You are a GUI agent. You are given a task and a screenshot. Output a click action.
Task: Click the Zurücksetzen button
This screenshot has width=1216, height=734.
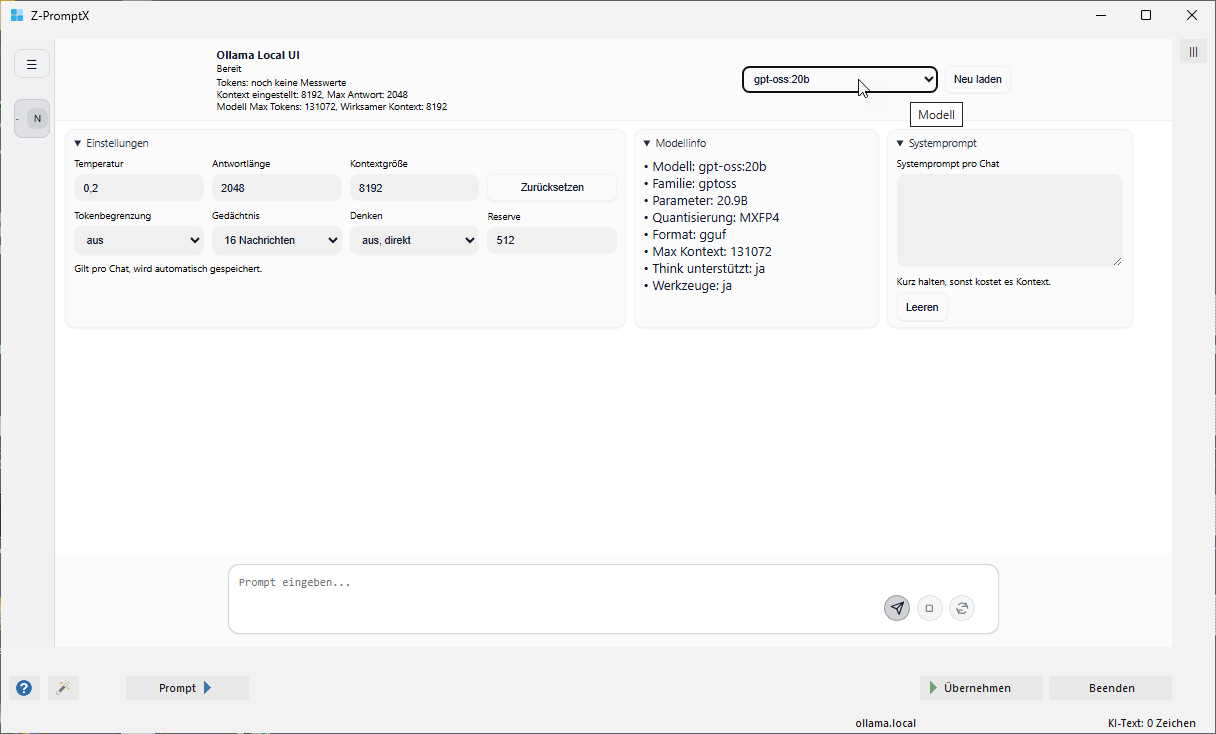click(551, 187)
